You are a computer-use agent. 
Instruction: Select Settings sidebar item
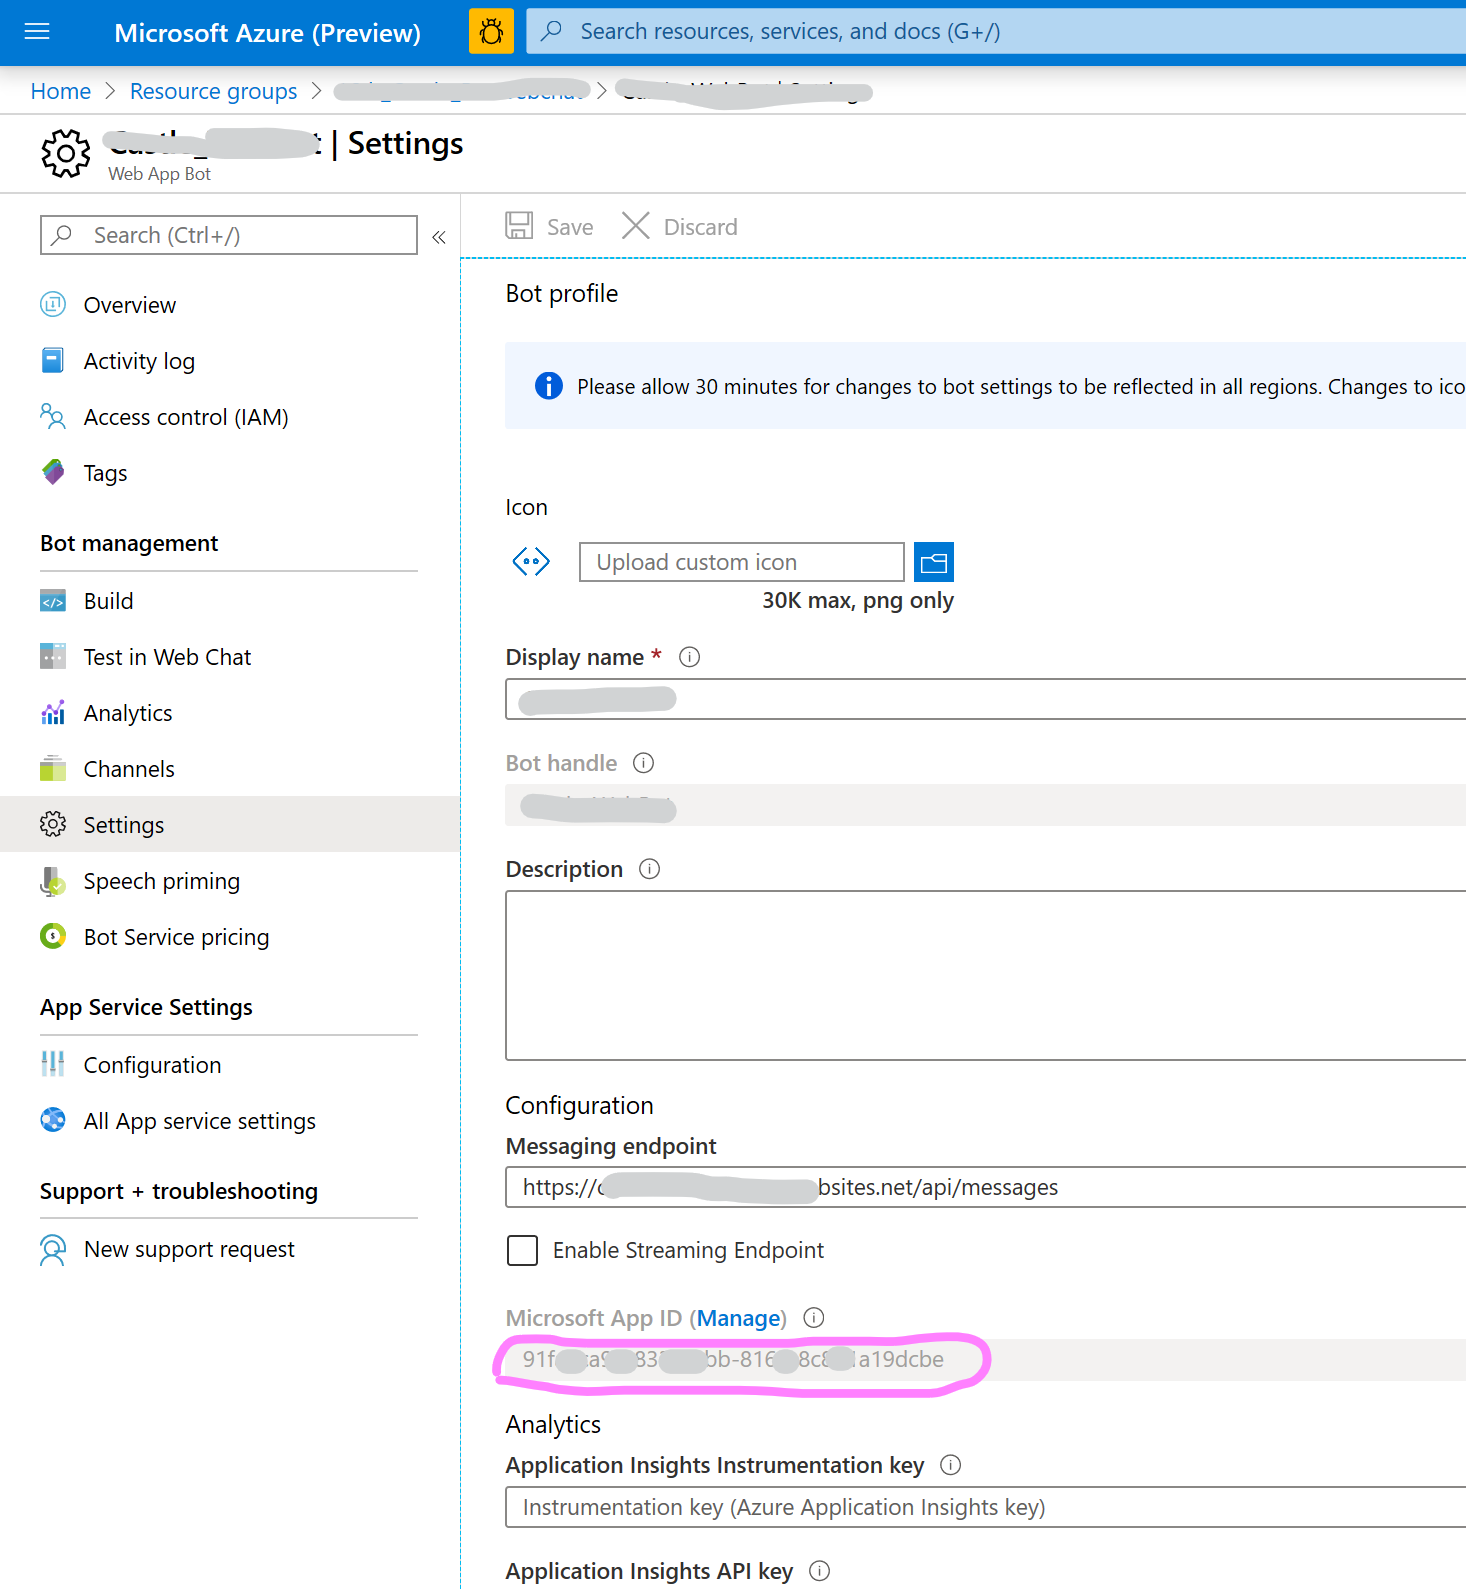230,824
